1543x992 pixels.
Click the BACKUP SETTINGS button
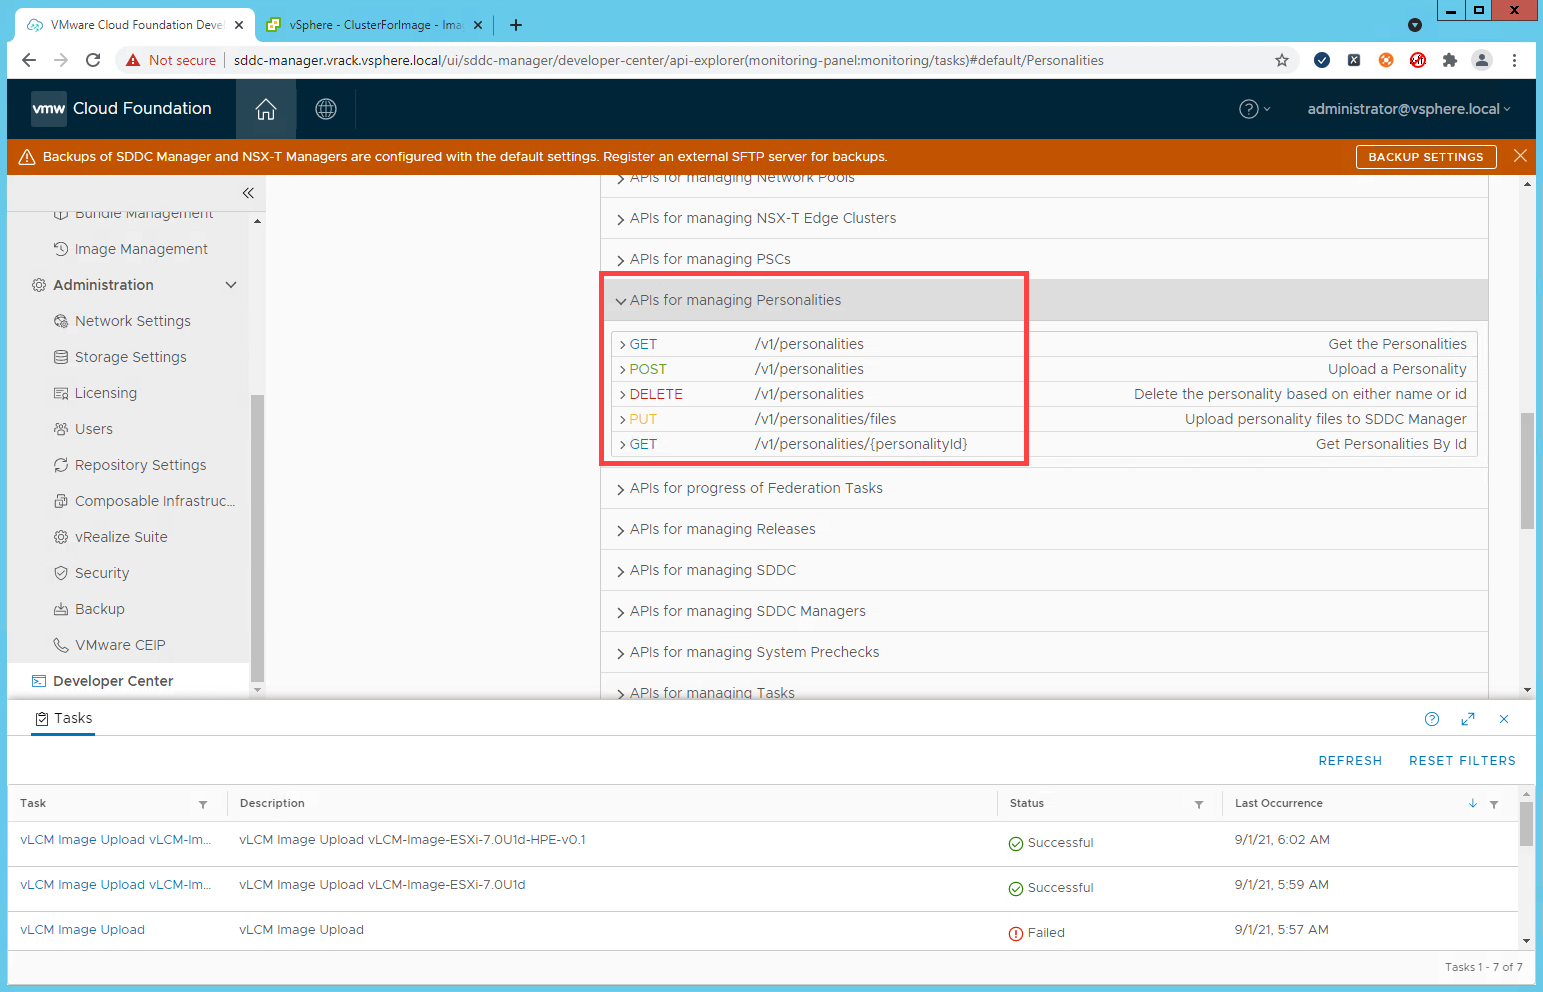[x=1426, y=157]
